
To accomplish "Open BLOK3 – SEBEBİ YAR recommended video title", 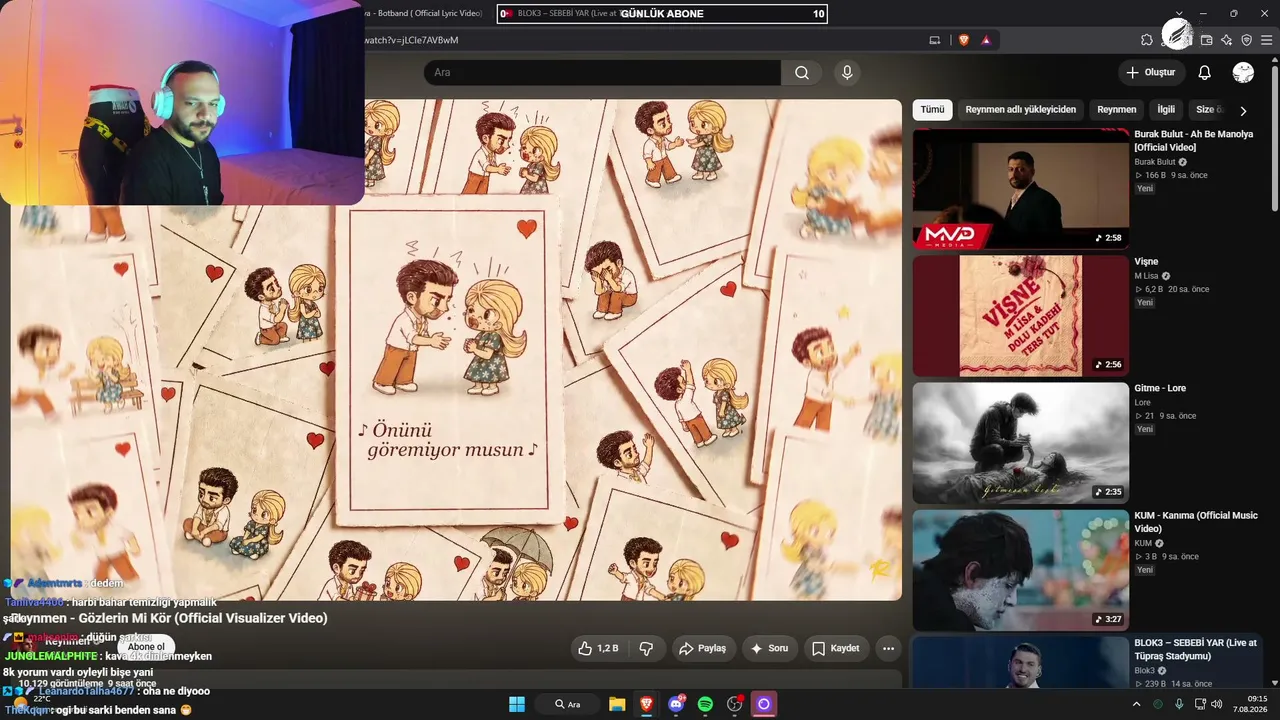I will pyautogui.click(x=1195, y=649).
